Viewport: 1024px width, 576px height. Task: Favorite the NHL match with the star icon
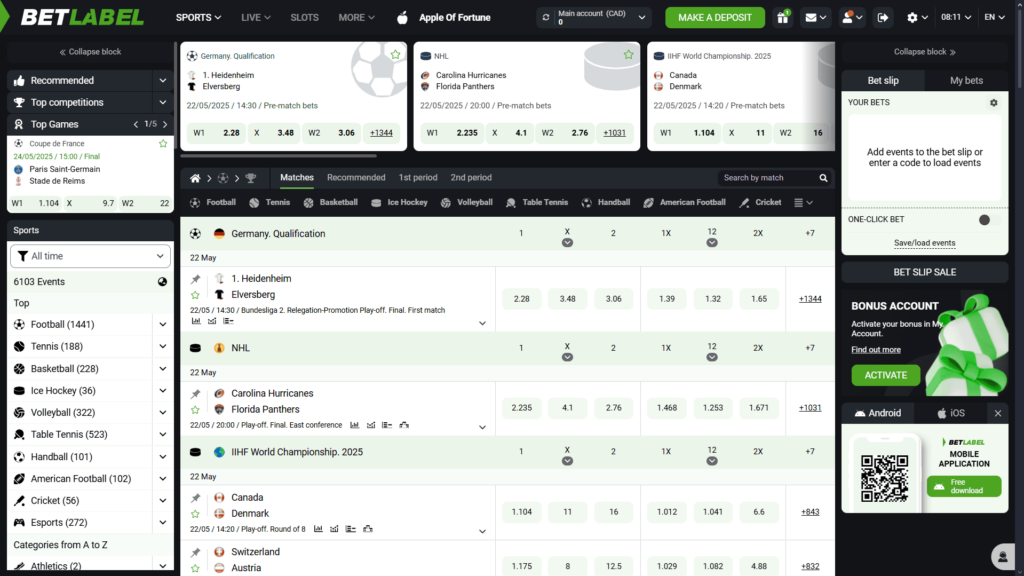tap(627, 55)
